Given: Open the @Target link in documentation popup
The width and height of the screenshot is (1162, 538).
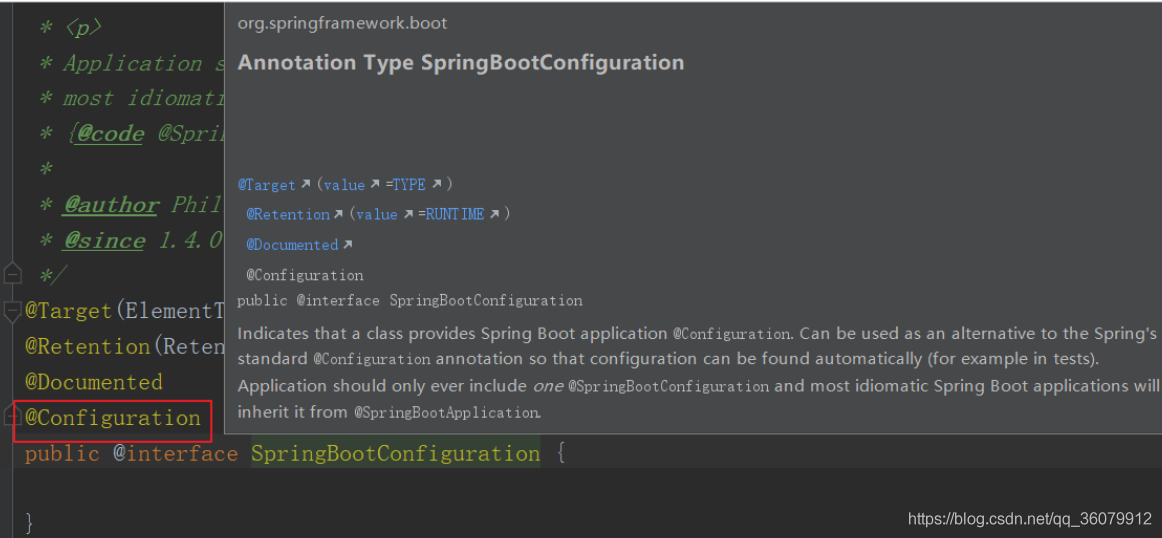Looking at the screenshot, I should click(x=267, y=185).
